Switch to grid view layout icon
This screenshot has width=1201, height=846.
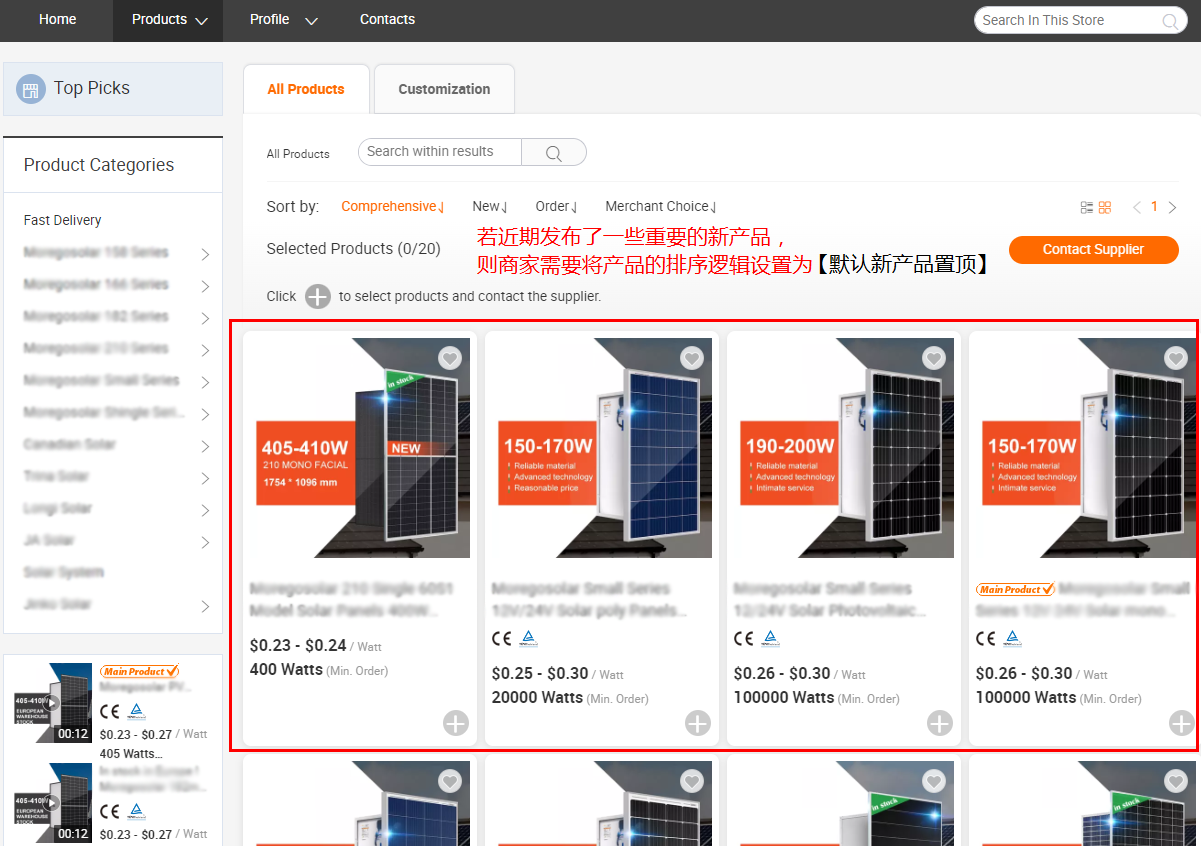(x=1105, y=207)
